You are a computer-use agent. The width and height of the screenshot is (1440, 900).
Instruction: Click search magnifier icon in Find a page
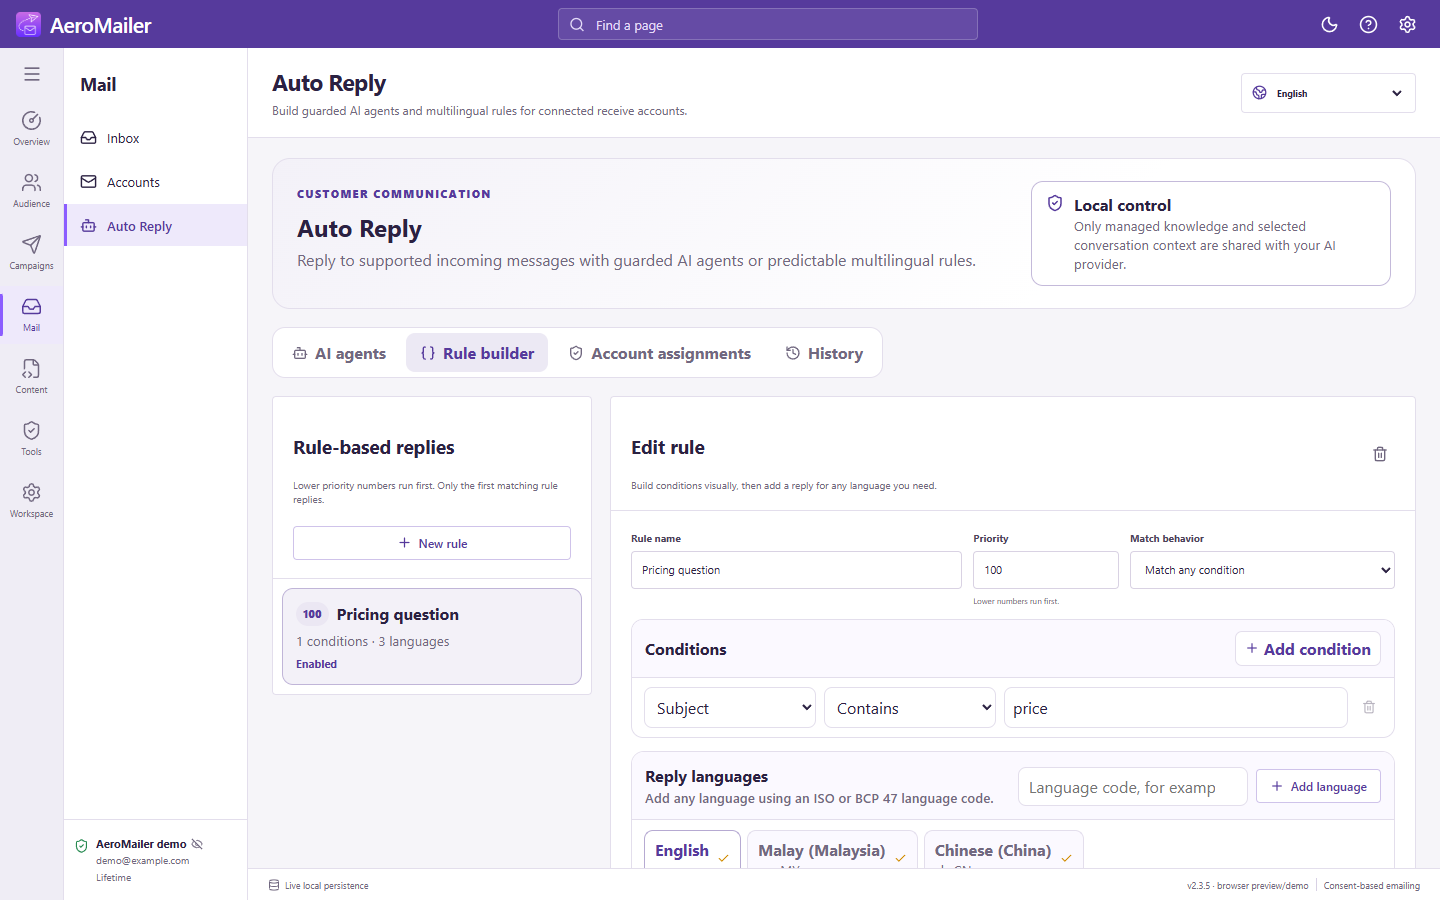[x=577, y=25]
